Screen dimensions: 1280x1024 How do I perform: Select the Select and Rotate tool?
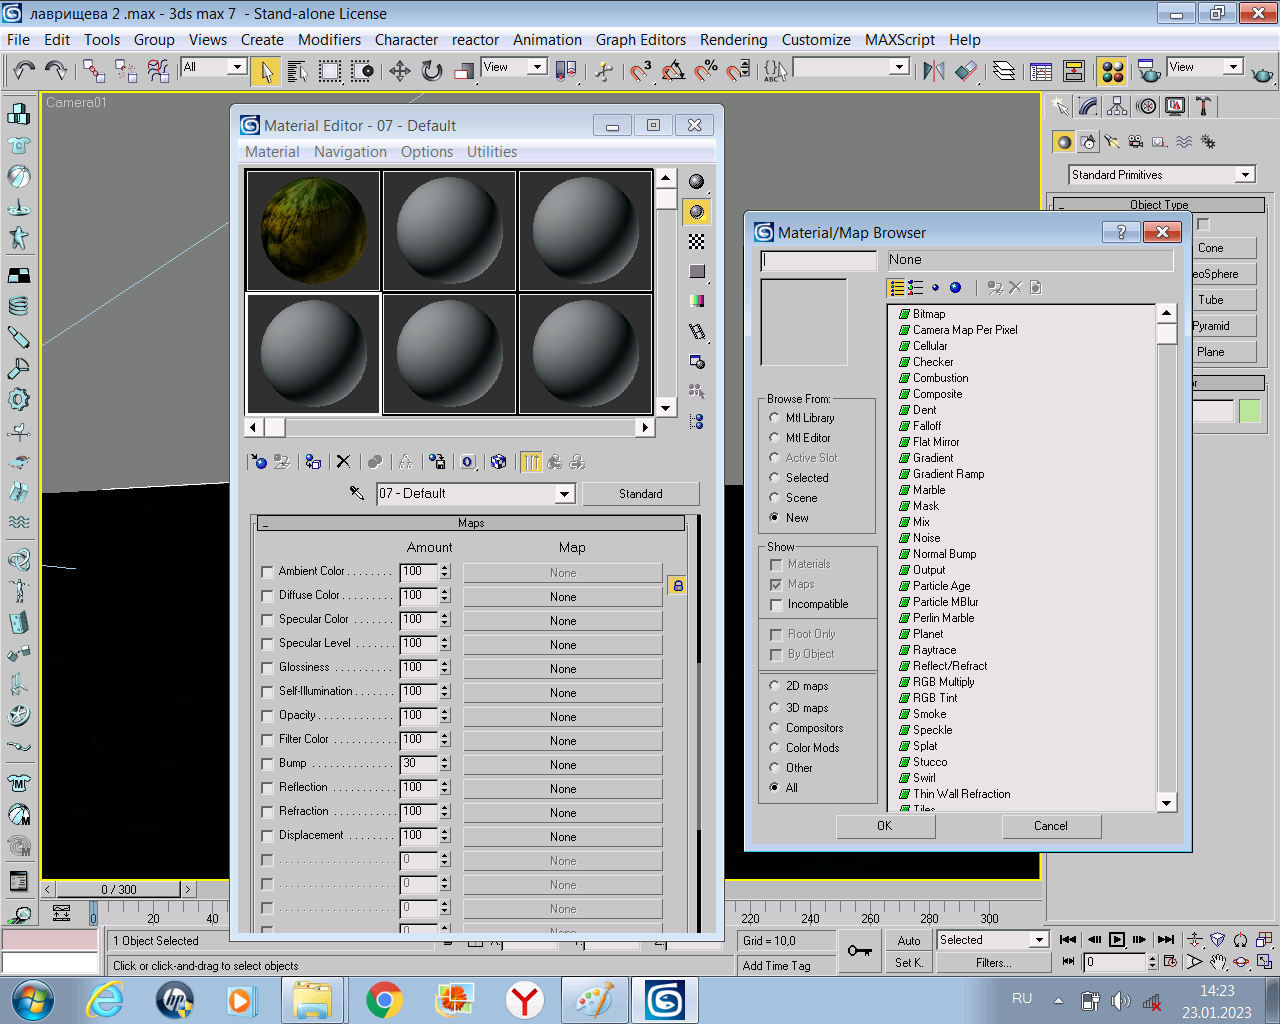[432, 71]
